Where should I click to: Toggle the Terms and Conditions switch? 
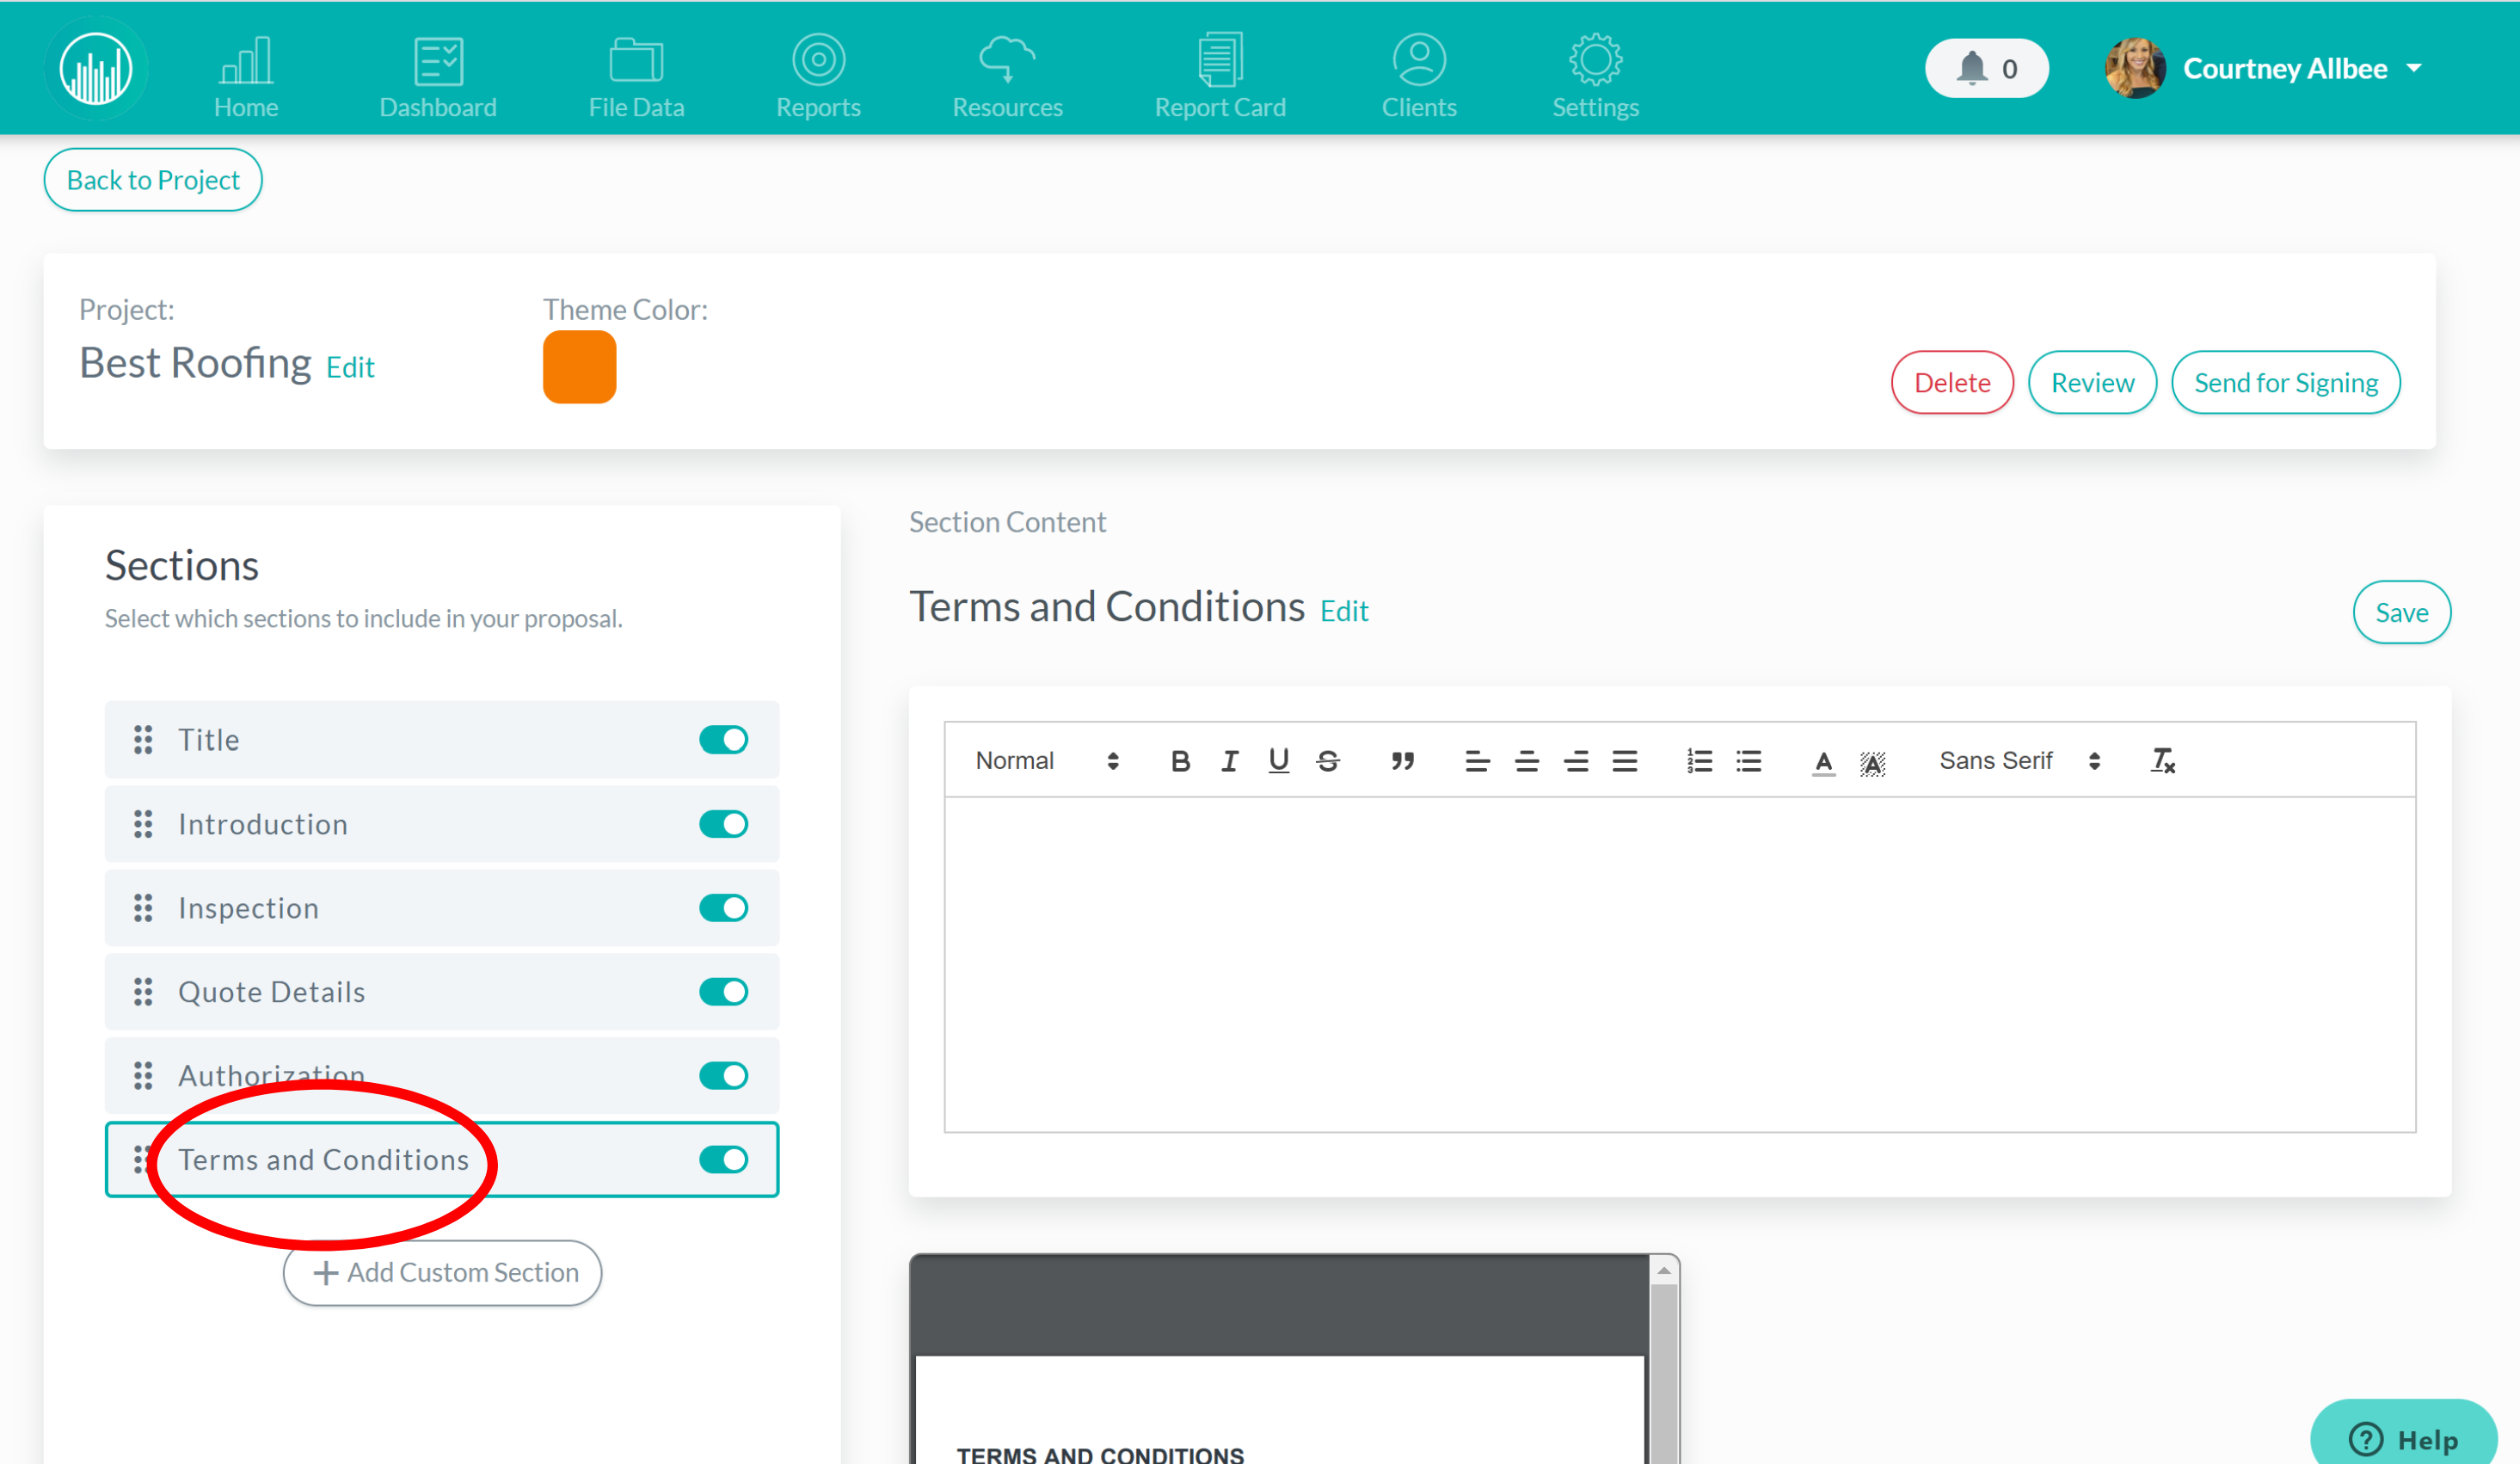723,1160
